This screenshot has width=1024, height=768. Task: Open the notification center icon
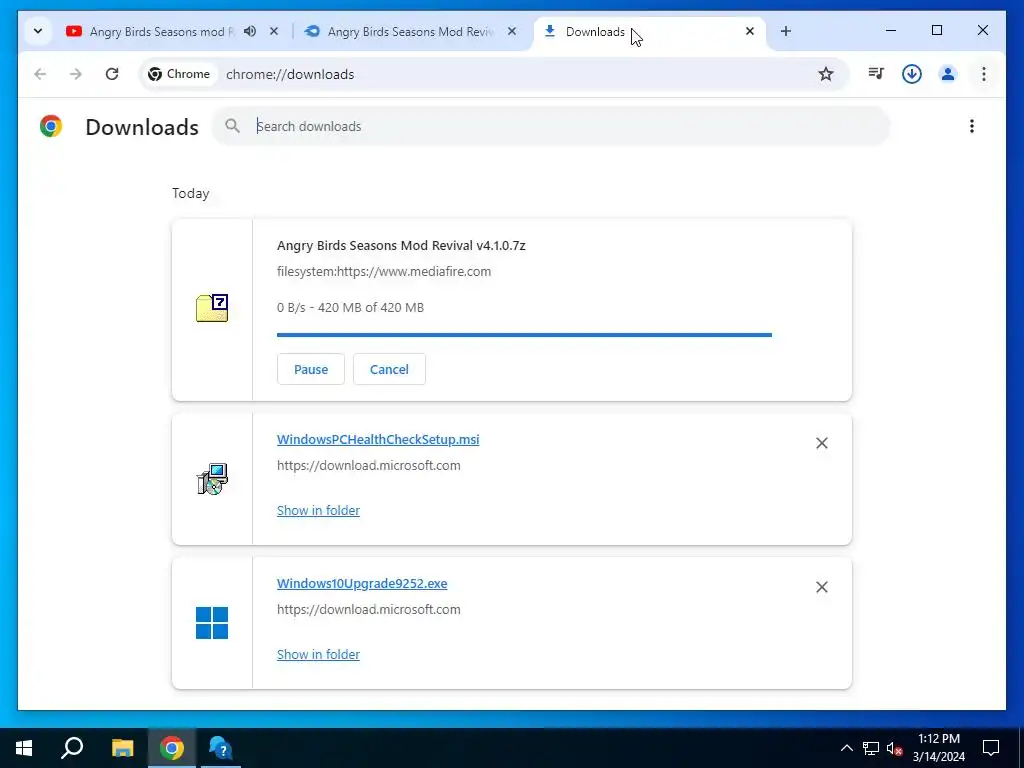991,748
